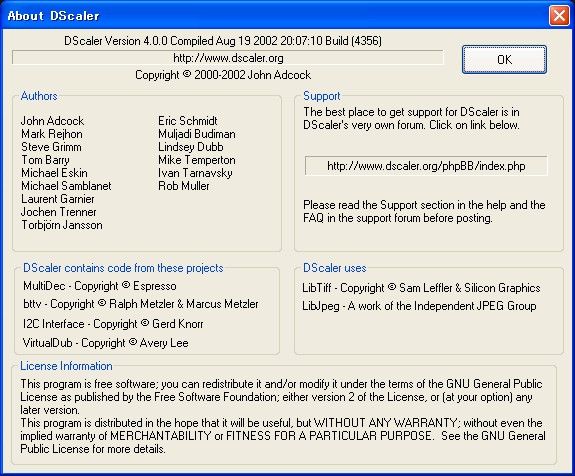The height and width of the screenshot is (476, 575).
Task: Click author name Eric Schmidt
Action: 188,121
